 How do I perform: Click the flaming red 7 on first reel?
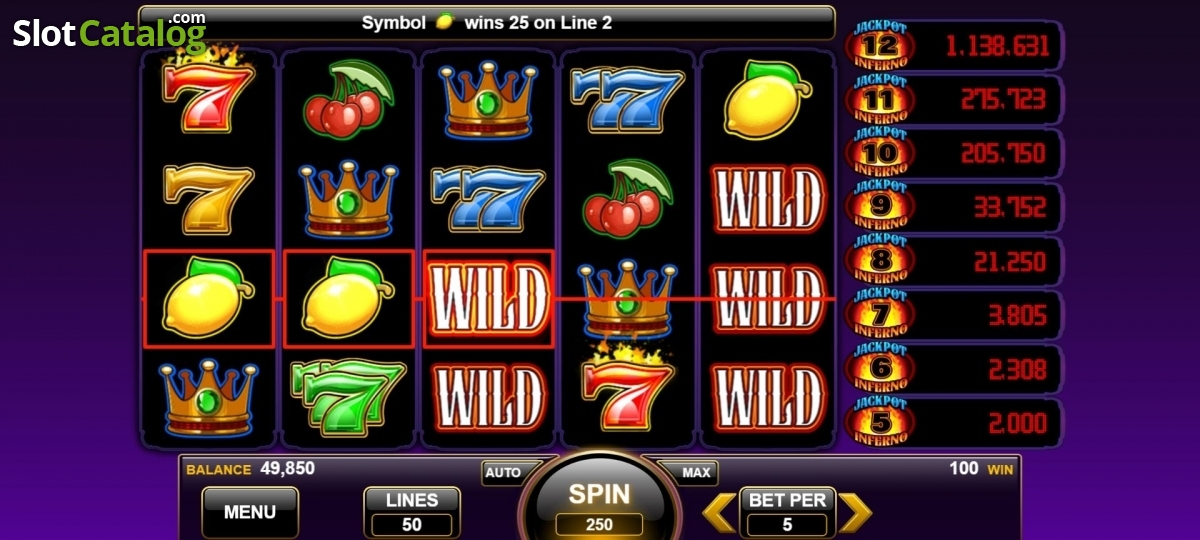click(x=209, y=94)
